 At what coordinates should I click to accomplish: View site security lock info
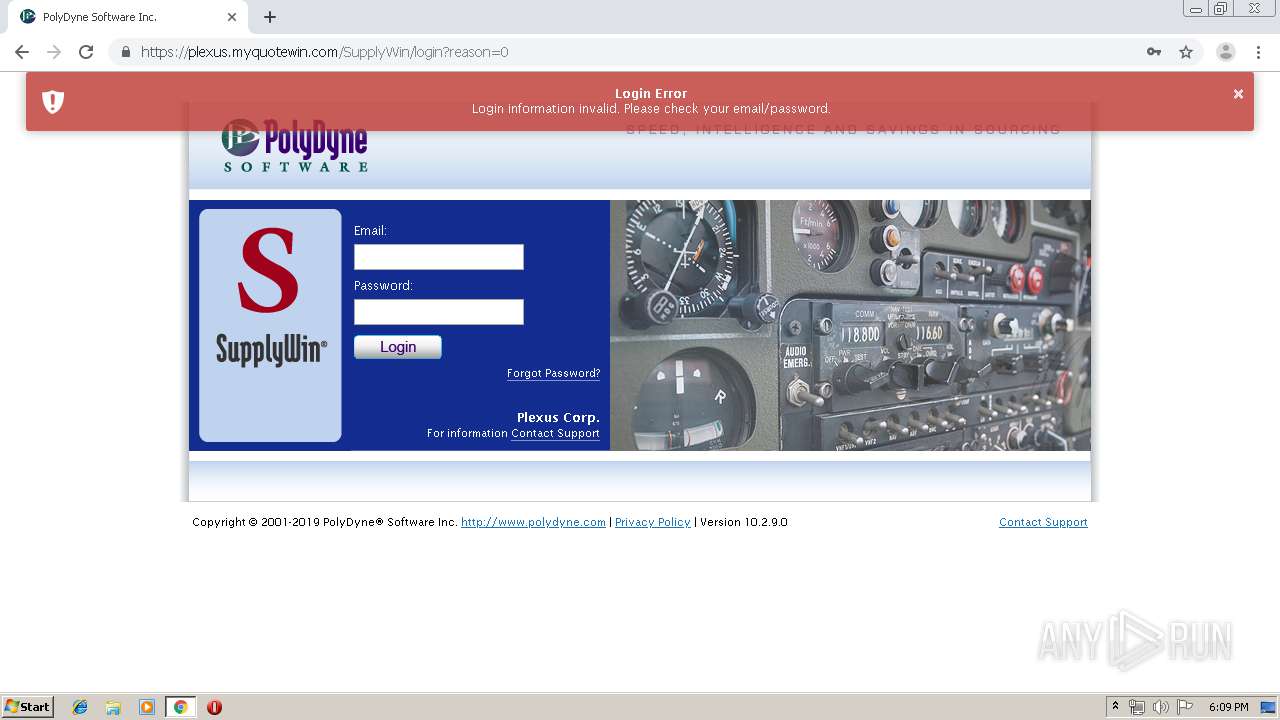coord(126,52)
